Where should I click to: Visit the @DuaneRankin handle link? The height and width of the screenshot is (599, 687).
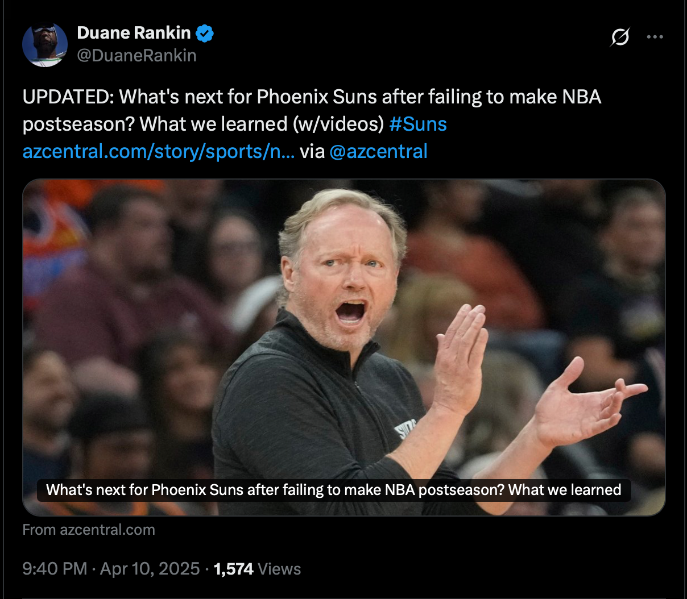137,56
